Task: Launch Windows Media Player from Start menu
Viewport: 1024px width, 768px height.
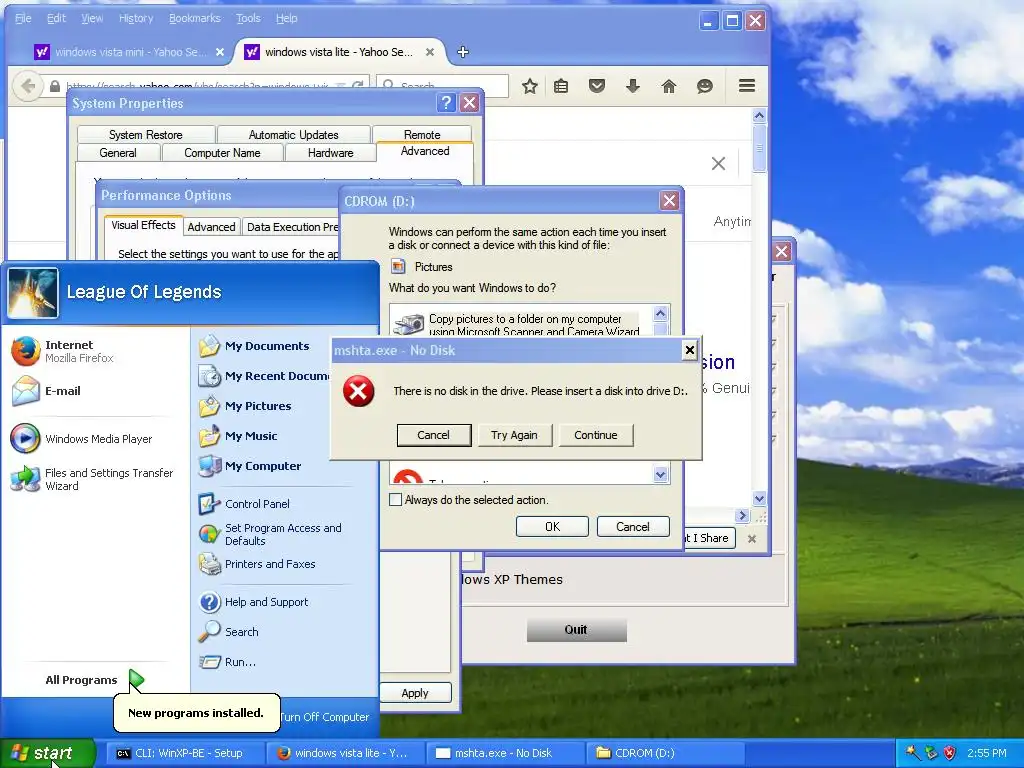Action: (x=82, y=438)
